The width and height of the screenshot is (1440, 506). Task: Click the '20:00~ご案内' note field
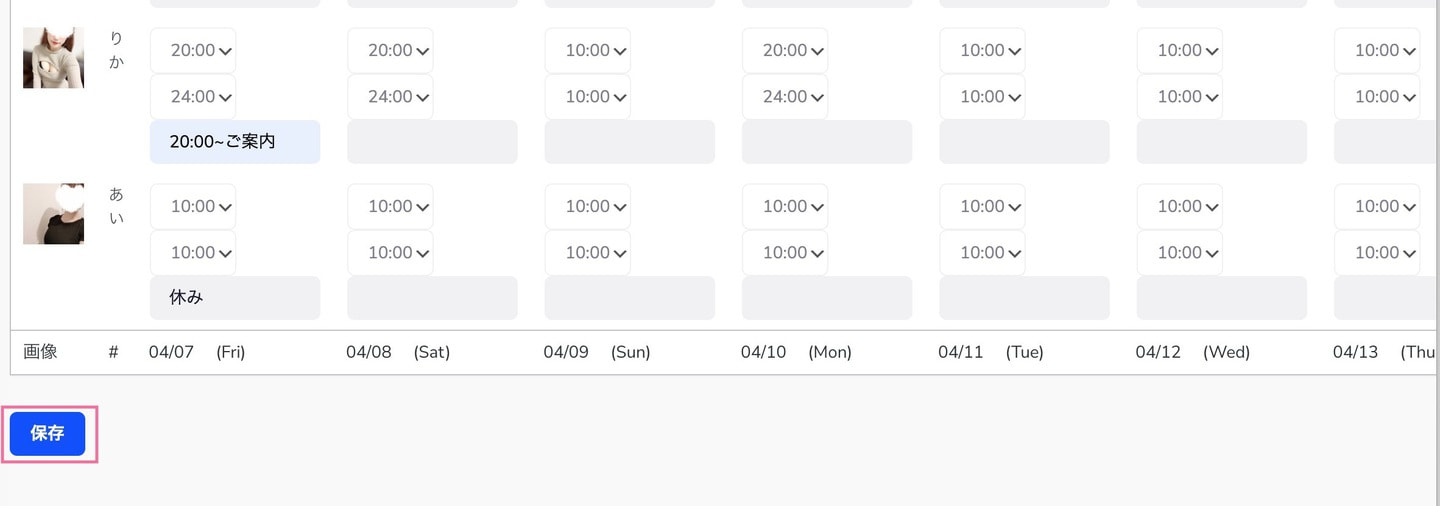235,142
